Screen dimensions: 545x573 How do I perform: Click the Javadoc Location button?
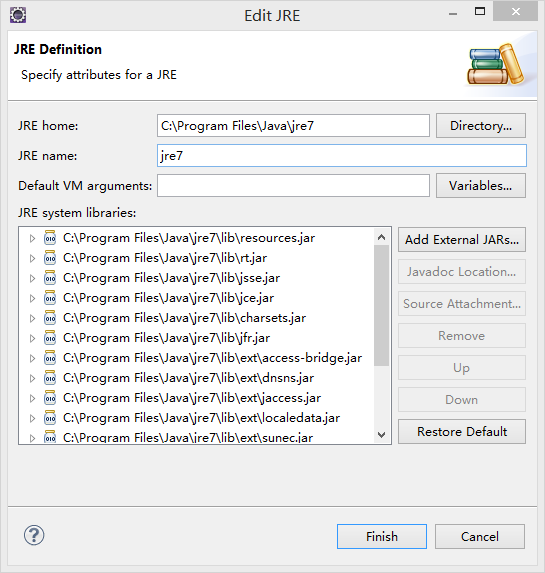point(462,272)
